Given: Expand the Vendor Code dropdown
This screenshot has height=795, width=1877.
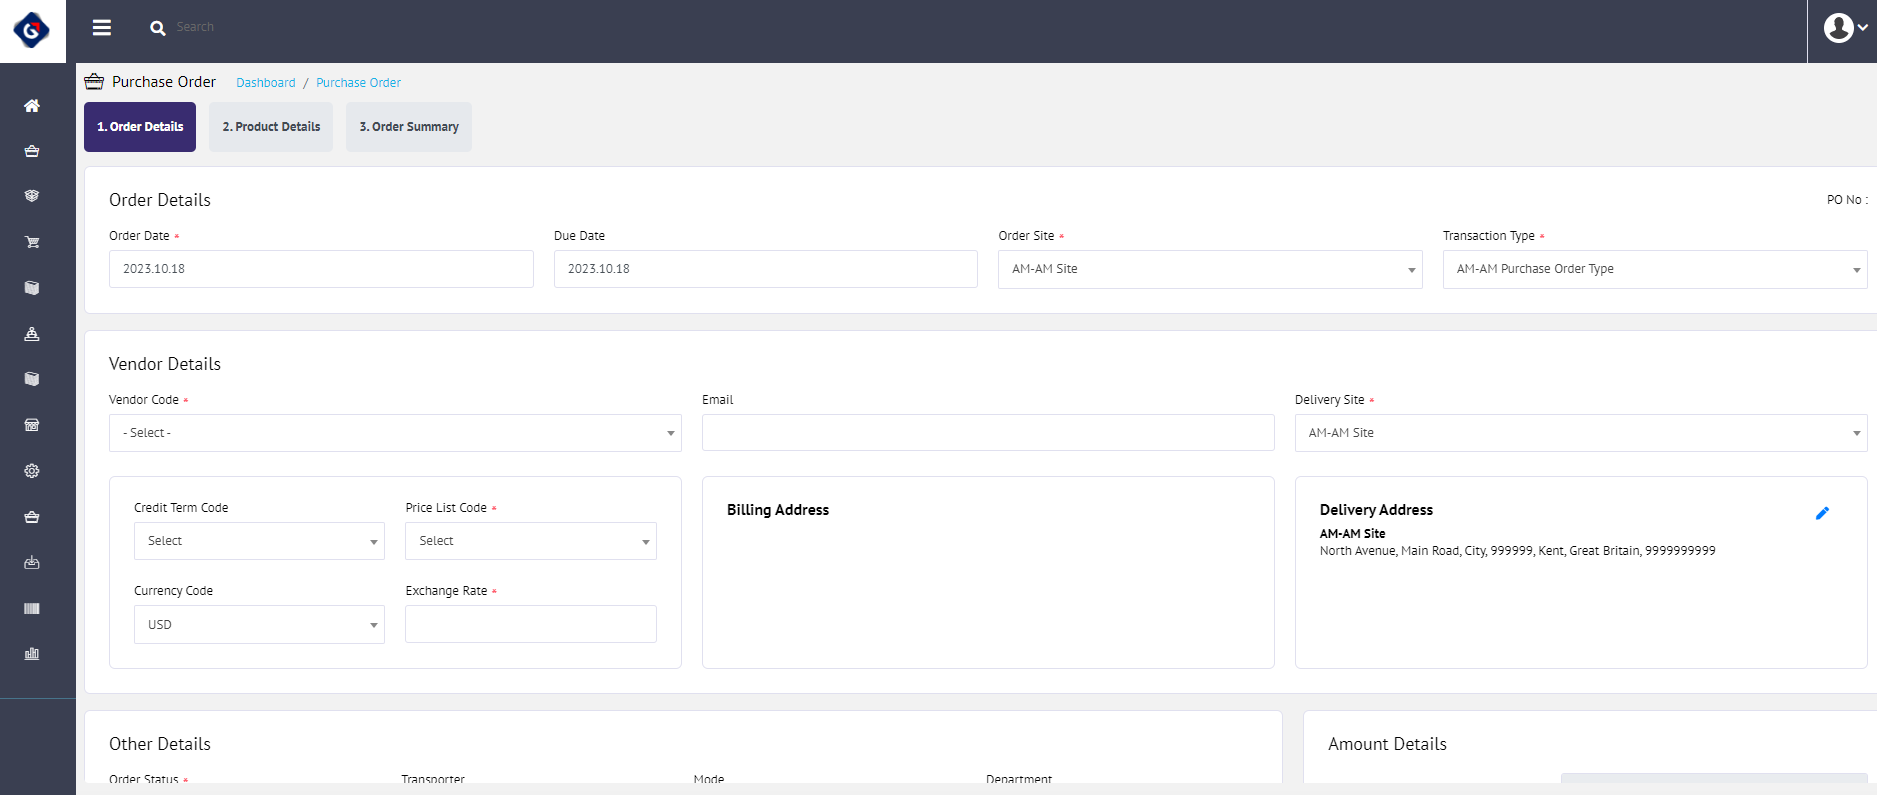Looking at the screenshot, I should click(x=395, y=433).
